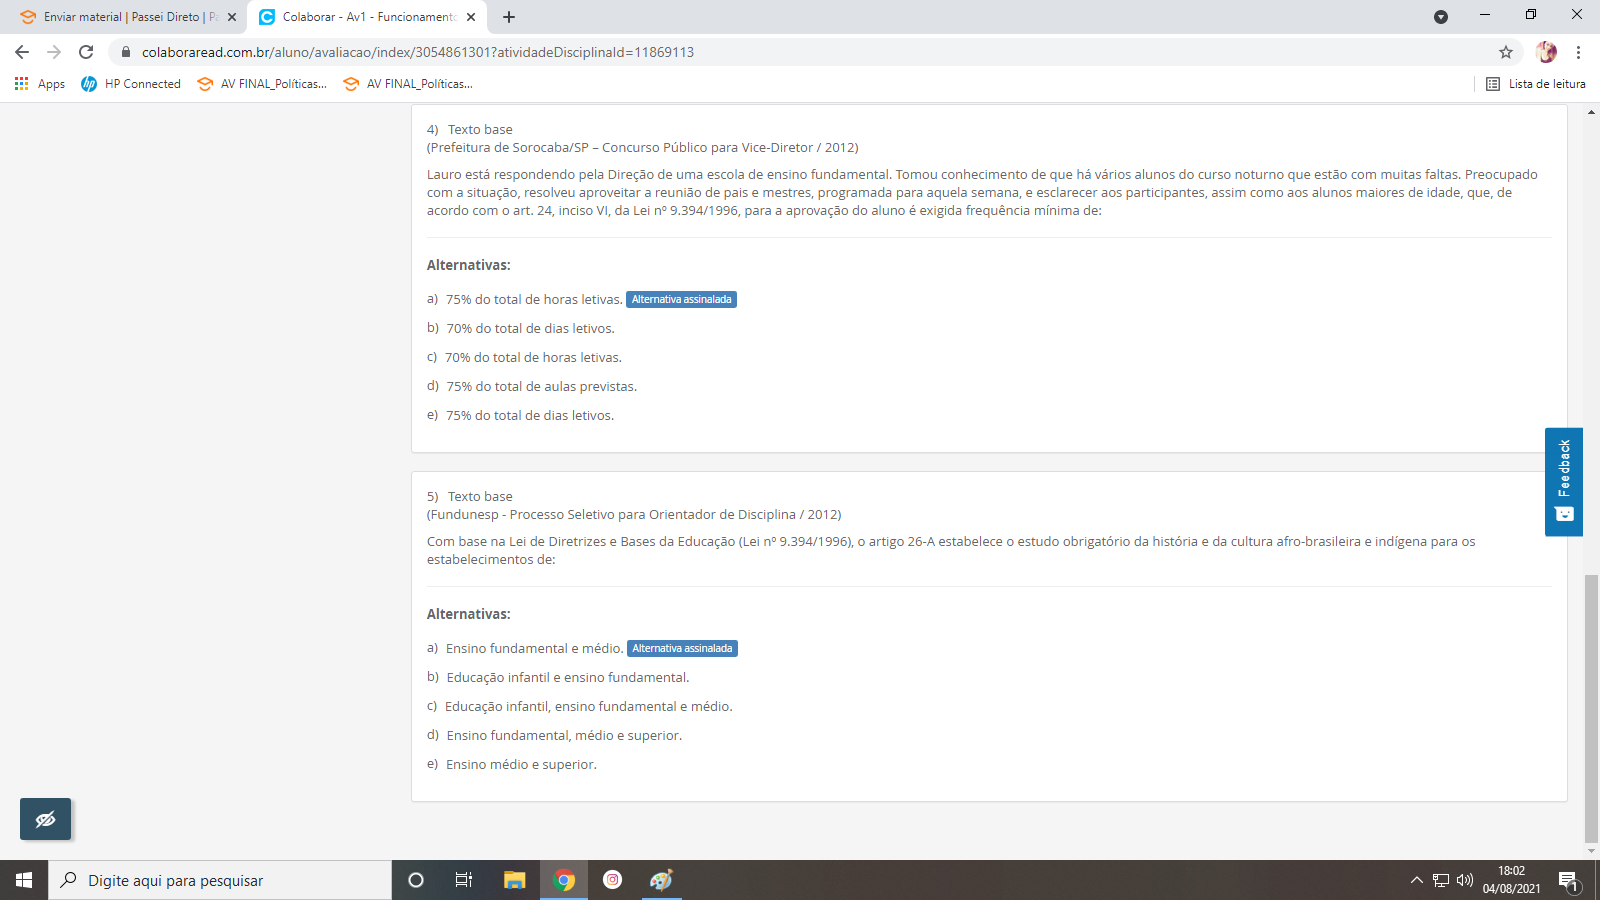1600x900 pixels.
Task: Click the hide-eye icon button at bottom left
Action: [x=45, y=820]
